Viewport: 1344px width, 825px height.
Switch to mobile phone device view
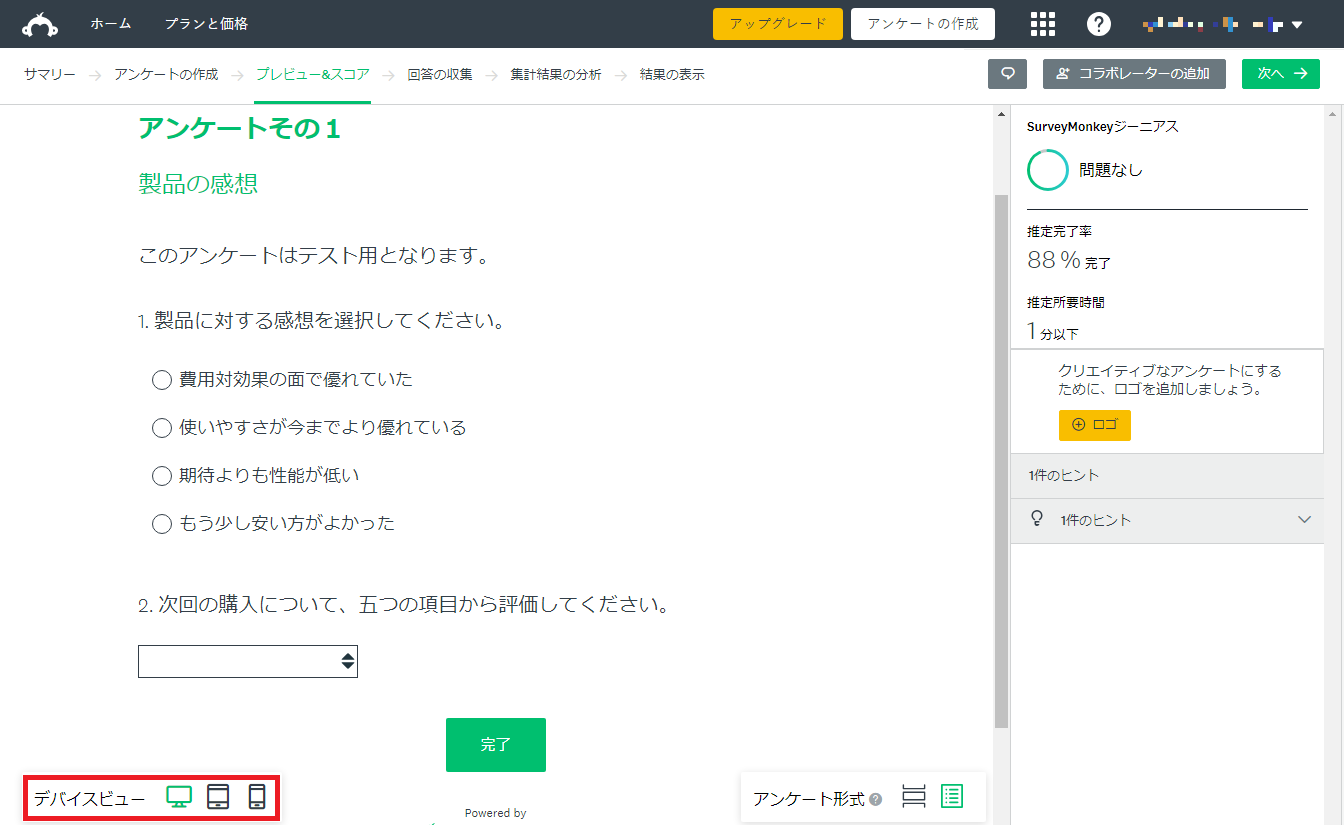click(256, 797)
